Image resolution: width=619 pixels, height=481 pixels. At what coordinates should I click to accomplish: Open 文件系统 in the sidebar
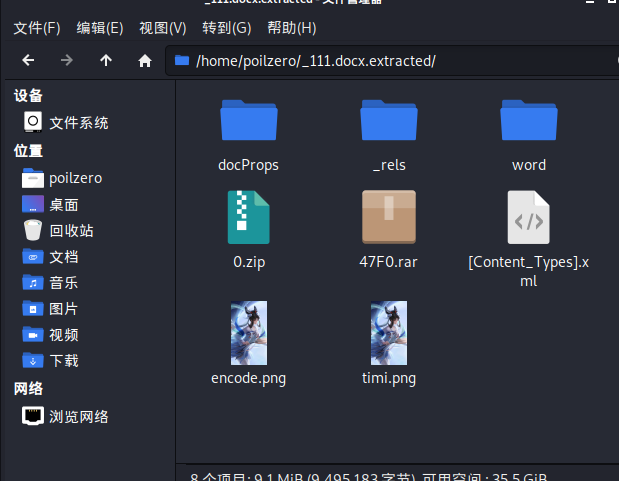(x=78, y=123)
